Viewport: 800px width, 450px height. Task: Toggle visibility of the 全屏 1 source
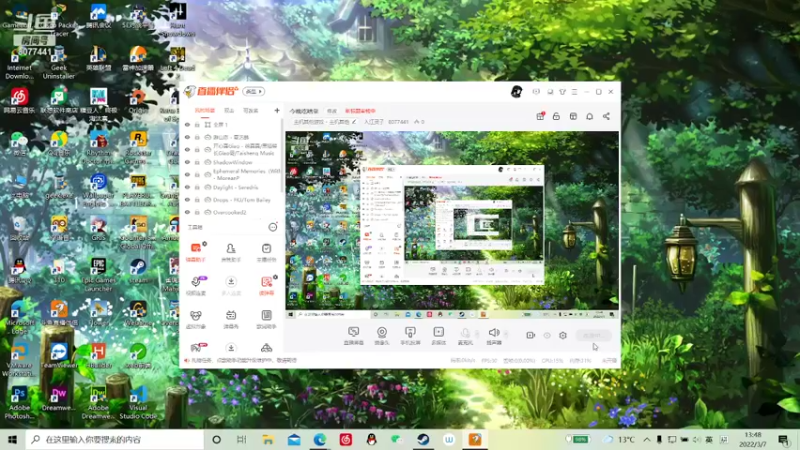tap(187, 124)
